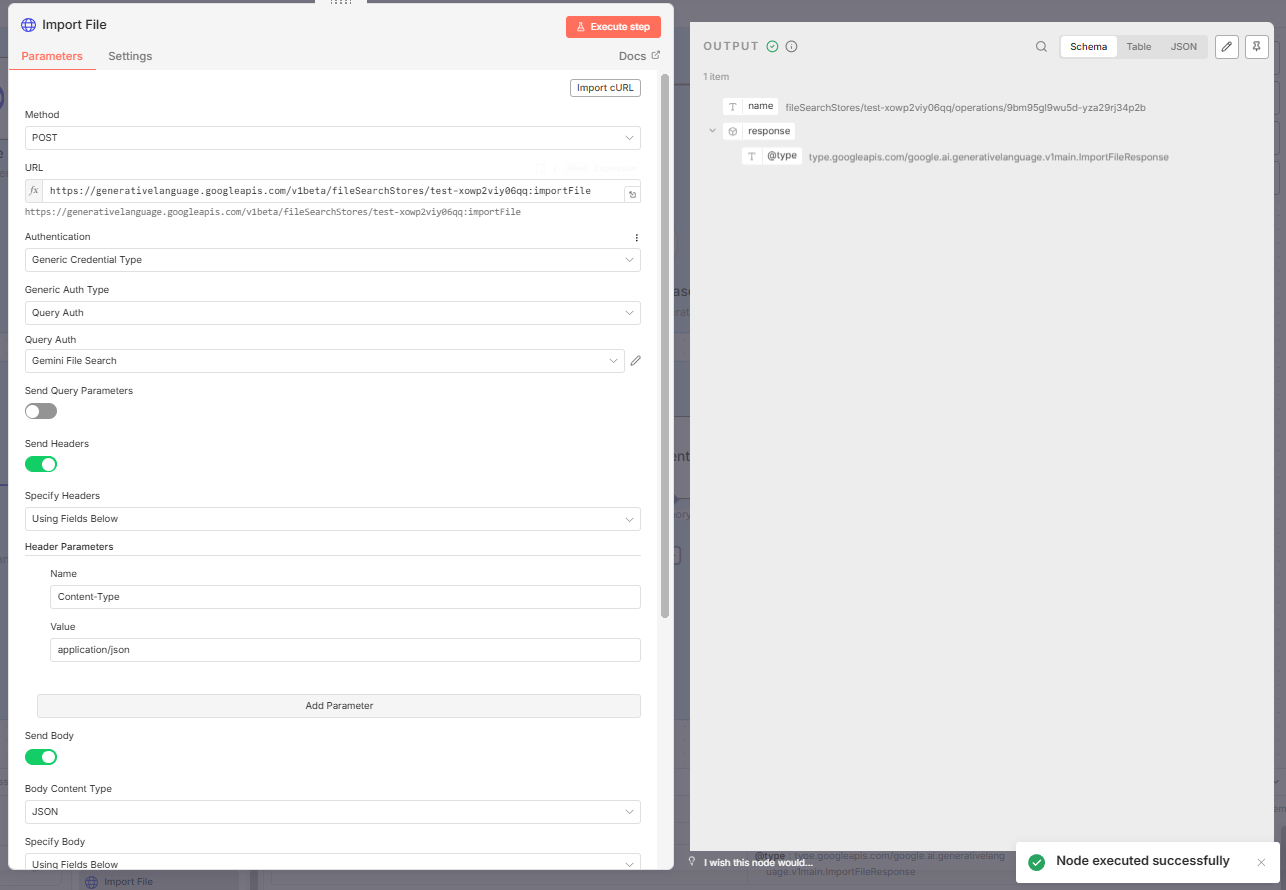The image size is (1286, 890).
Task: Click the text type icon beside name field
Action: [x=733, y=106]
